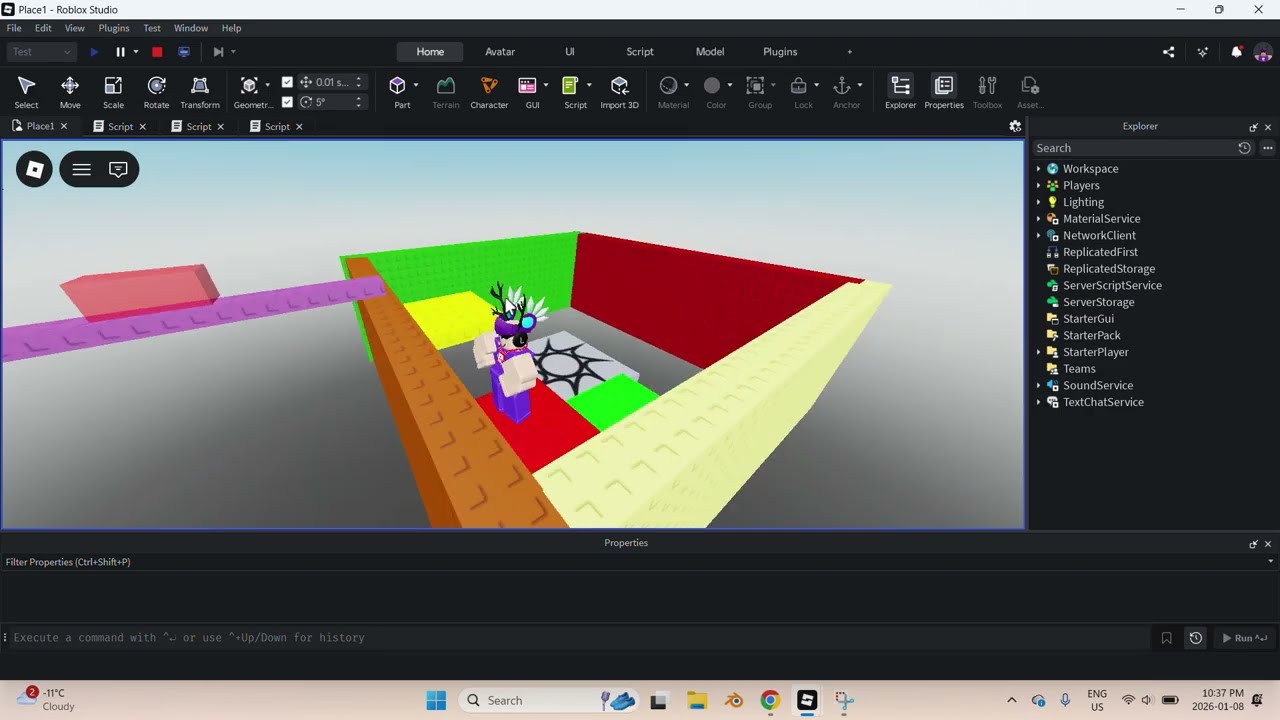1280x720 pixels.
Task: Activate the Transform tool
Action: [x=200, y=92]
